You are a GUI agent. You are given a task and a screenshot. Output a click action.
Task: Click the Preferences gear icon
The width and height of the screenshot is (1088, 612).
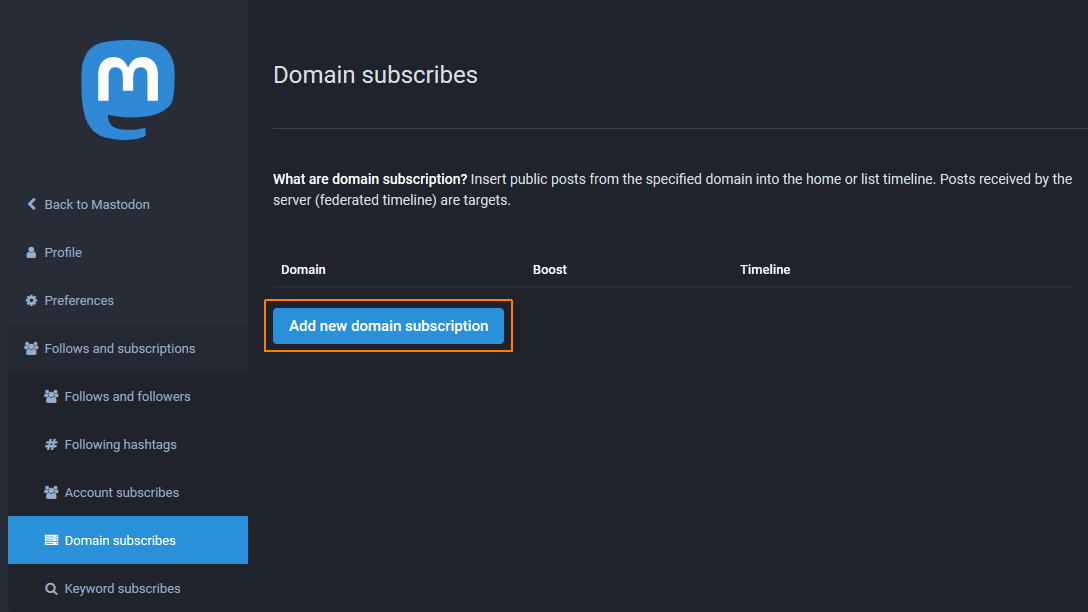pyautogui.click(x=32, y=300)
